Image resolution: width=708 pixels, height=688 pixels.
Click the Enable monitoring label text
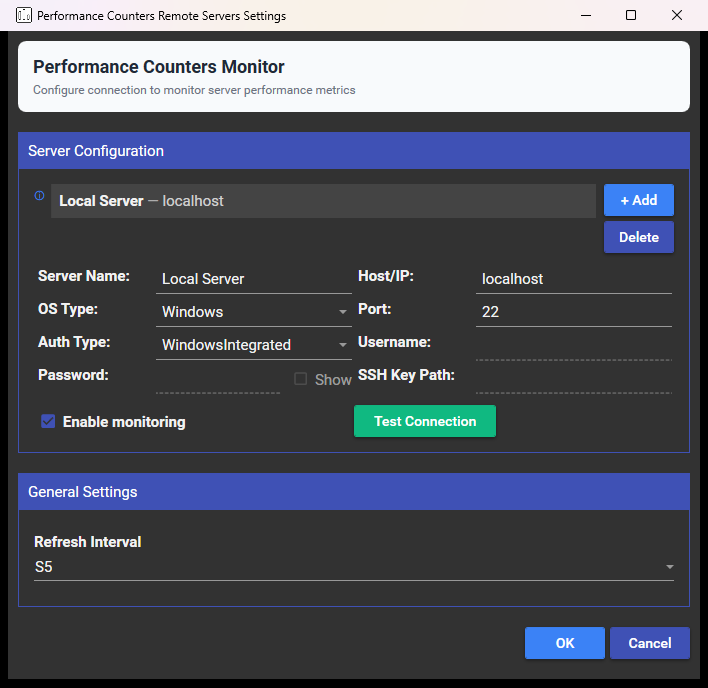(x=124, y=422)
